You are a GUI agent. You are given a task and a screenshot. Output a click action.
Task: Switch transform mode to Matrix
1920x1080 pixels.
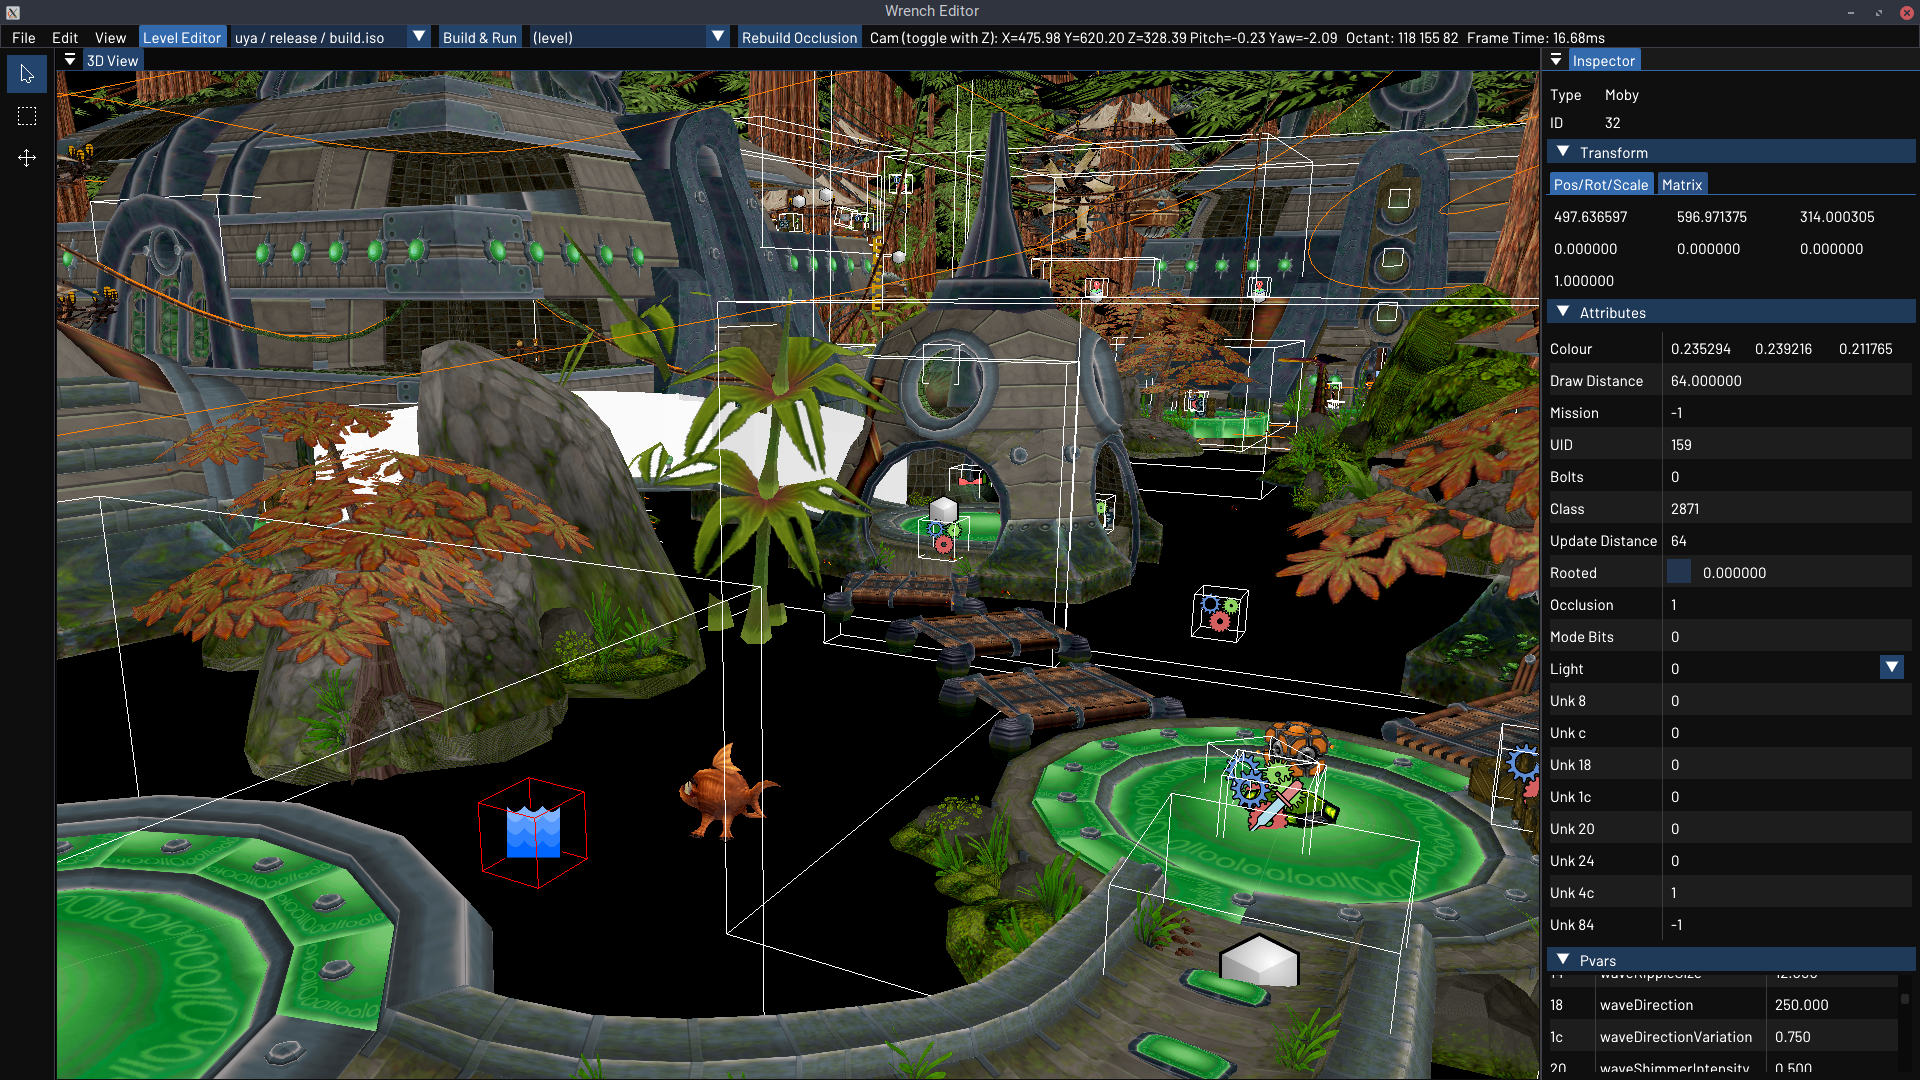pyautogui.click(x=1681, y=185)
